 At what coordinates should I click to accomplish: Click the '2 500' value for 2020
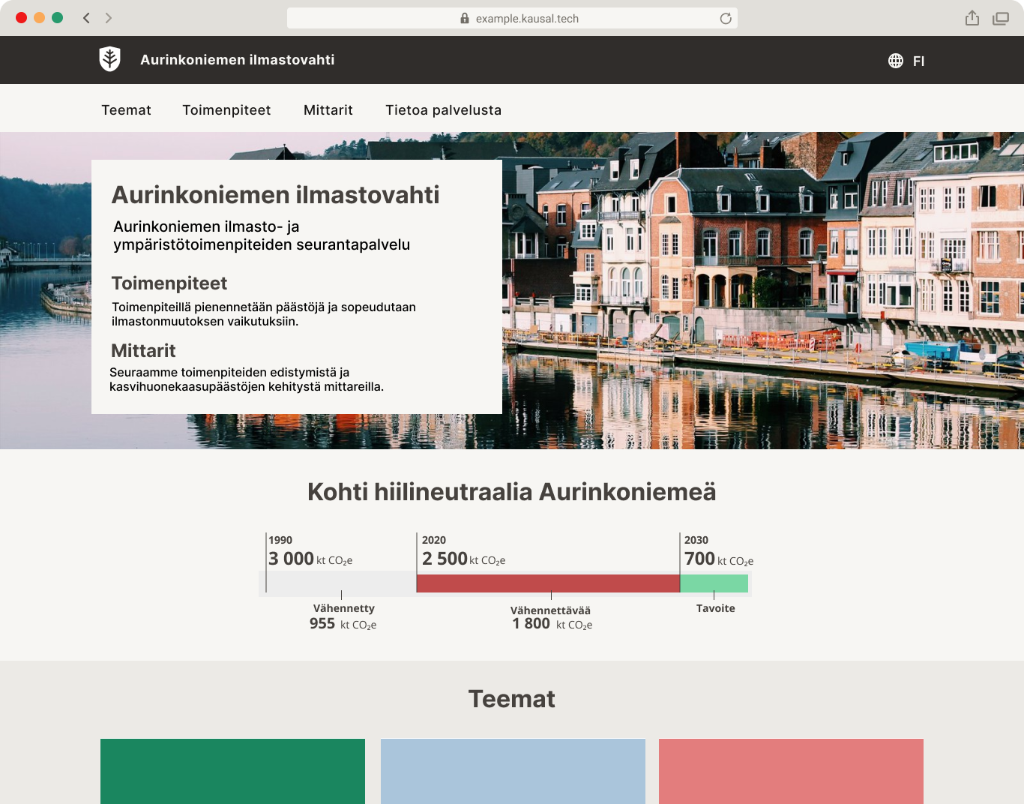pyautogui.click(x=444, y=558)
